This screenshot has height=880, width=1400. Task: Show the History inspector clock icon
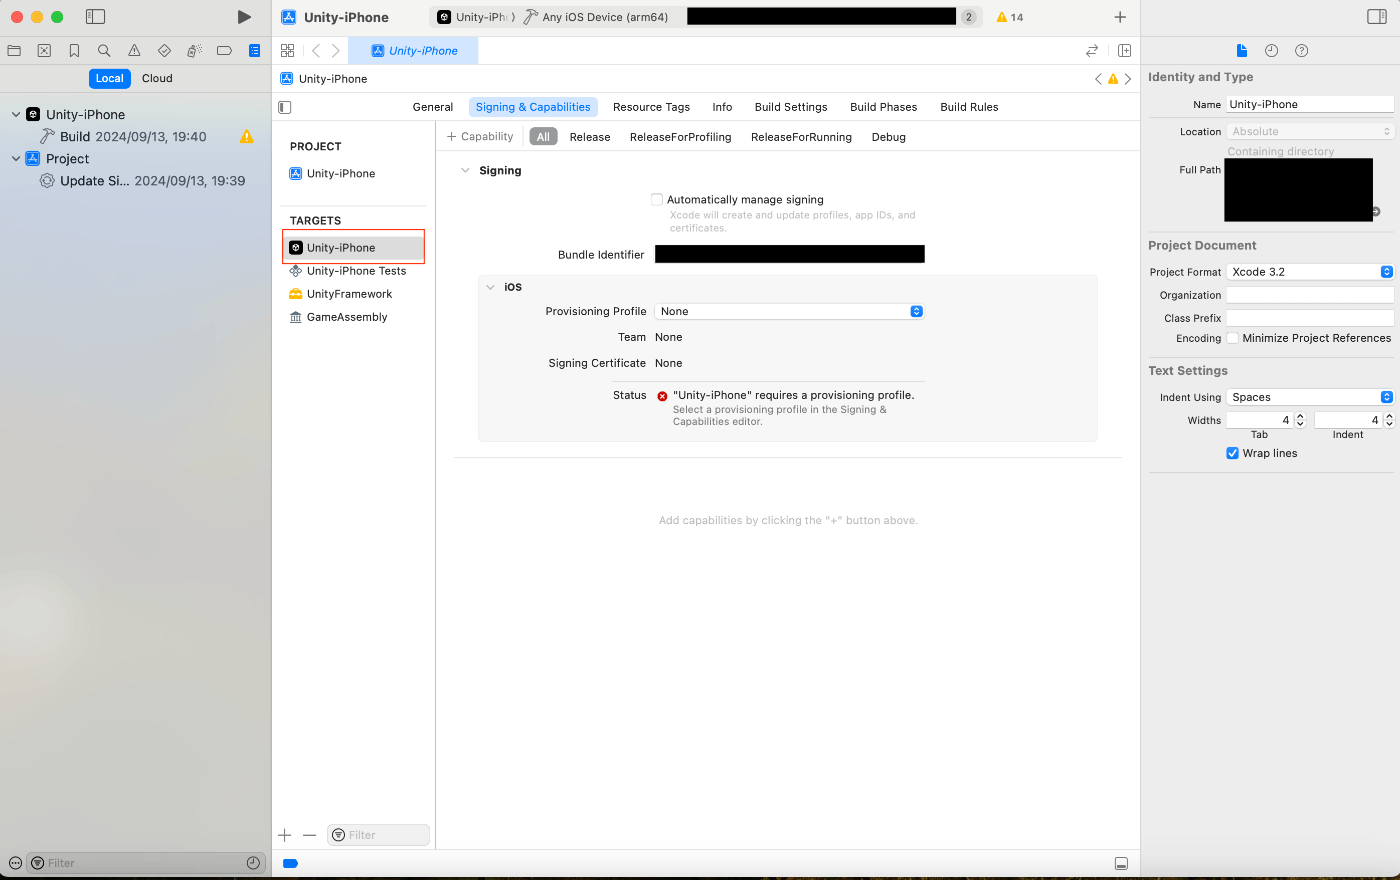[1271, 50]
